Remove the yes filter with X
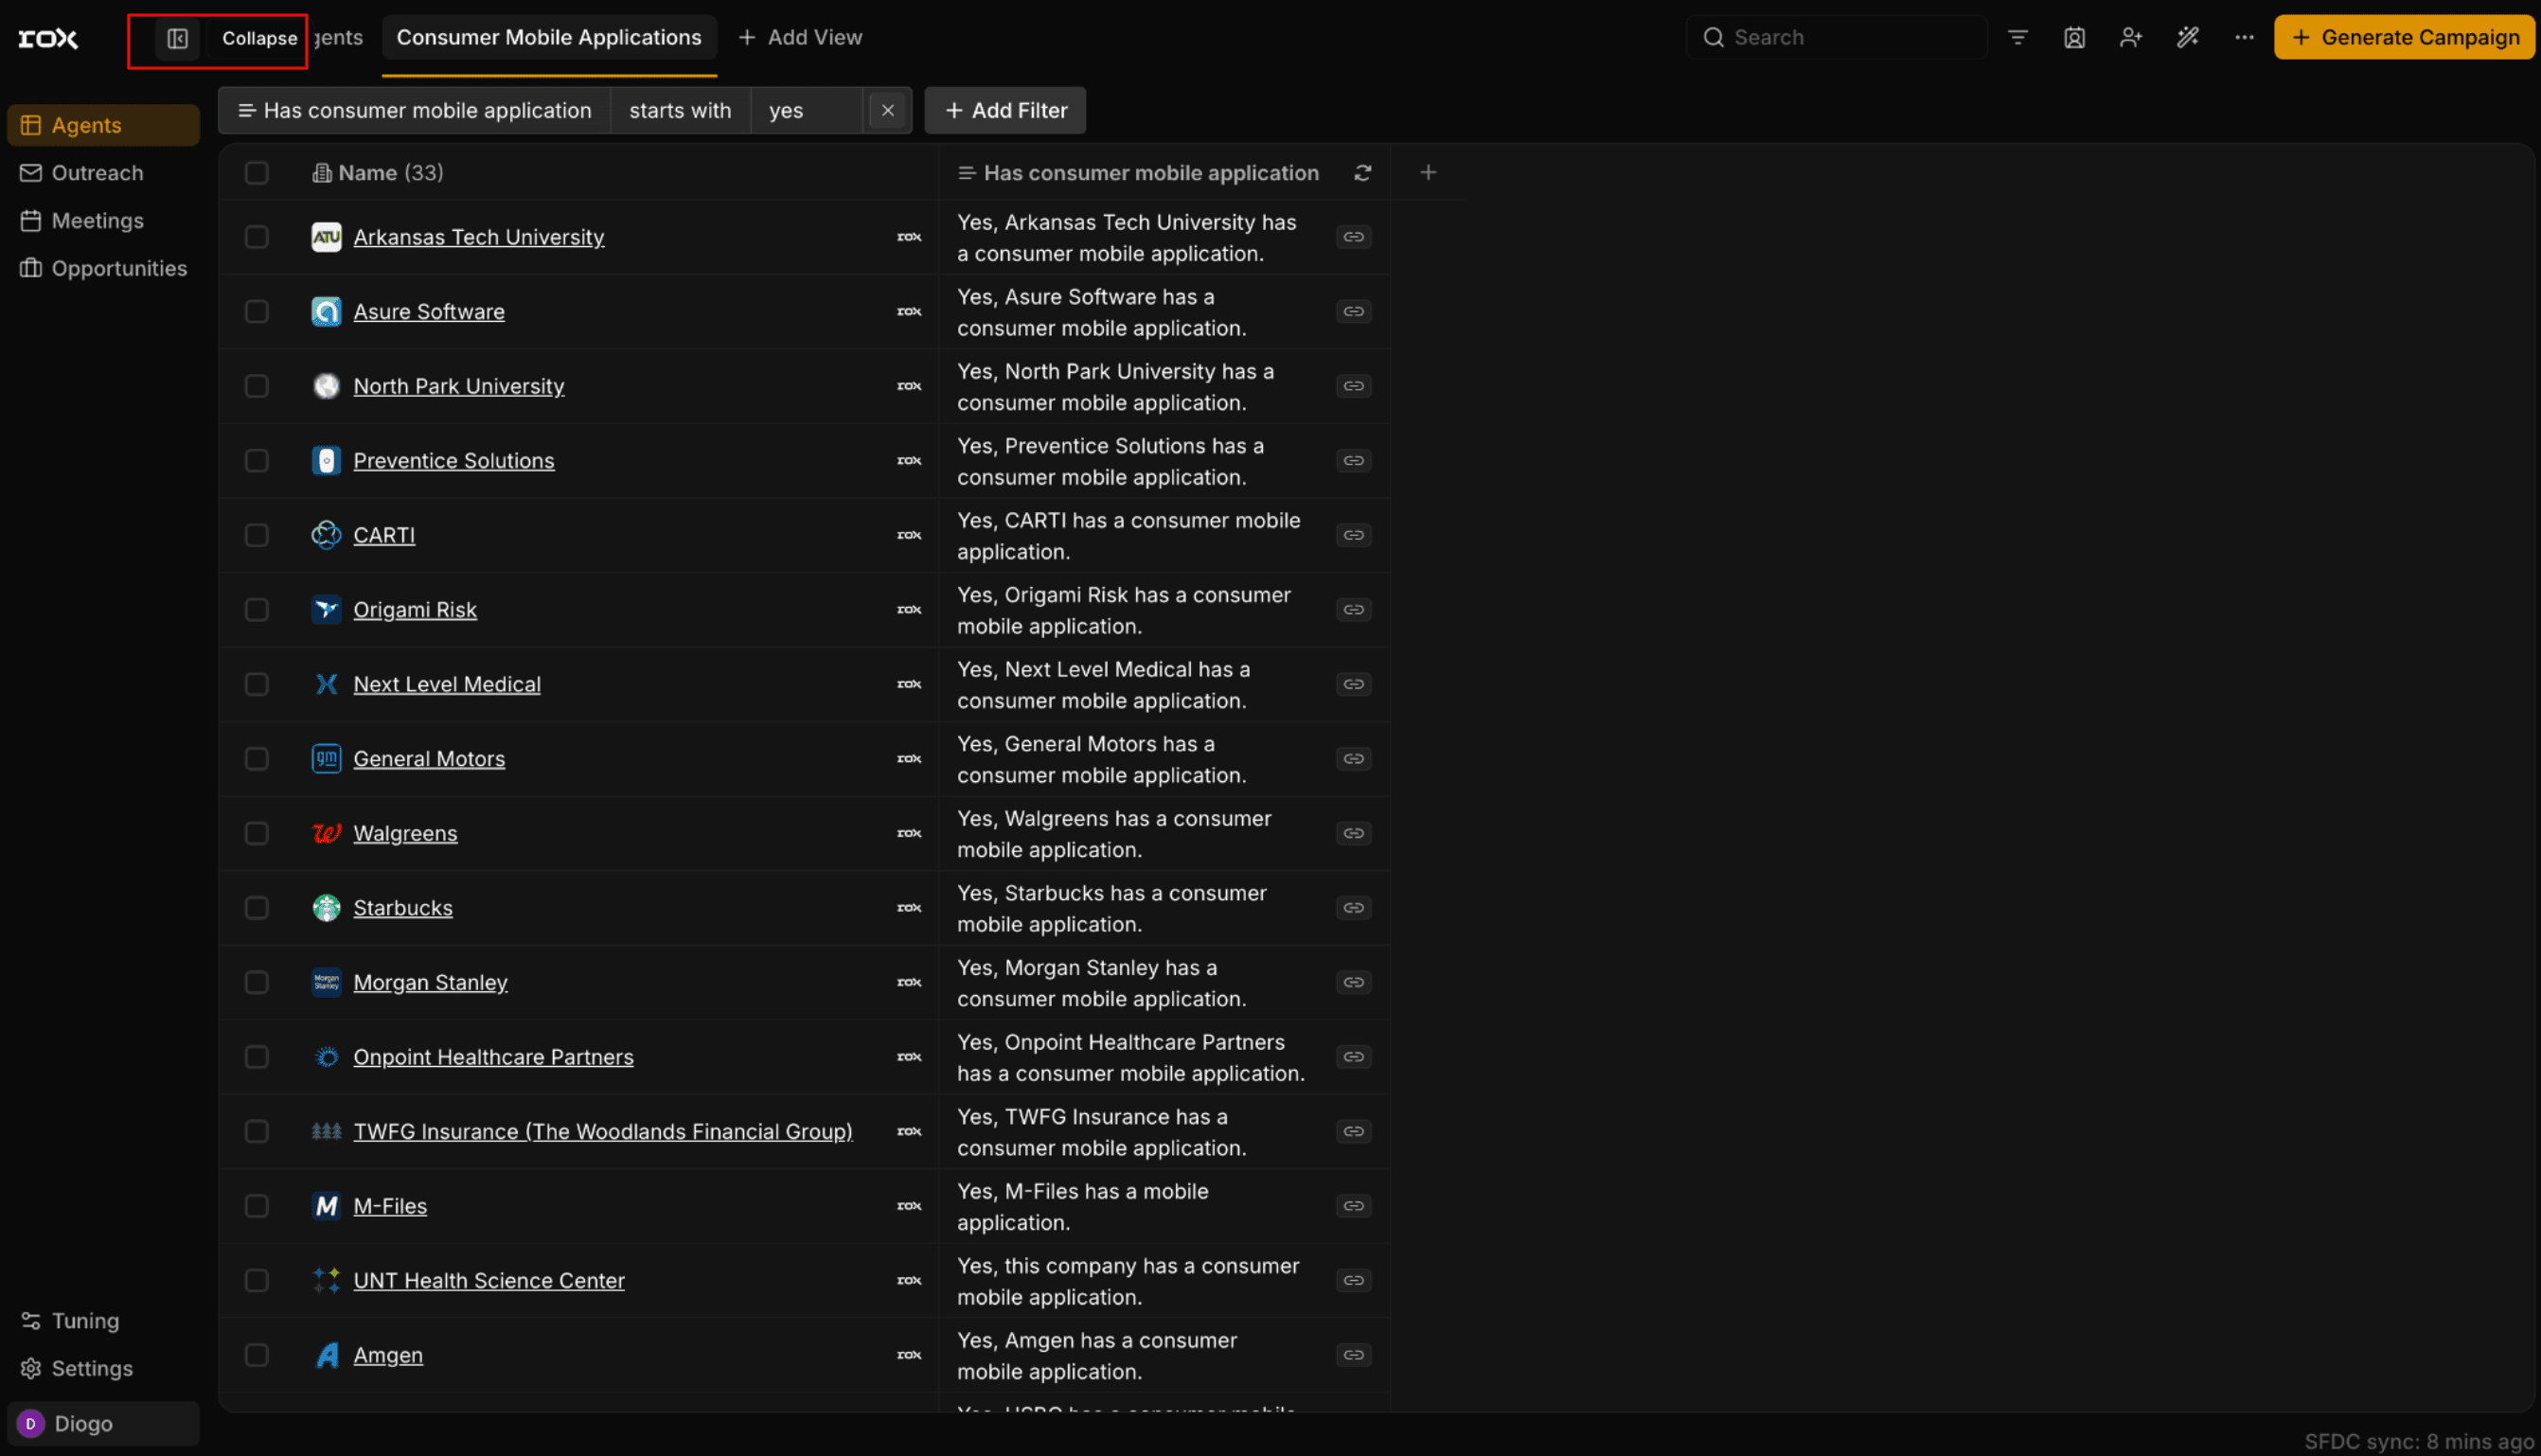Viewport: 2541px width, 1456px height. (887, 111)
